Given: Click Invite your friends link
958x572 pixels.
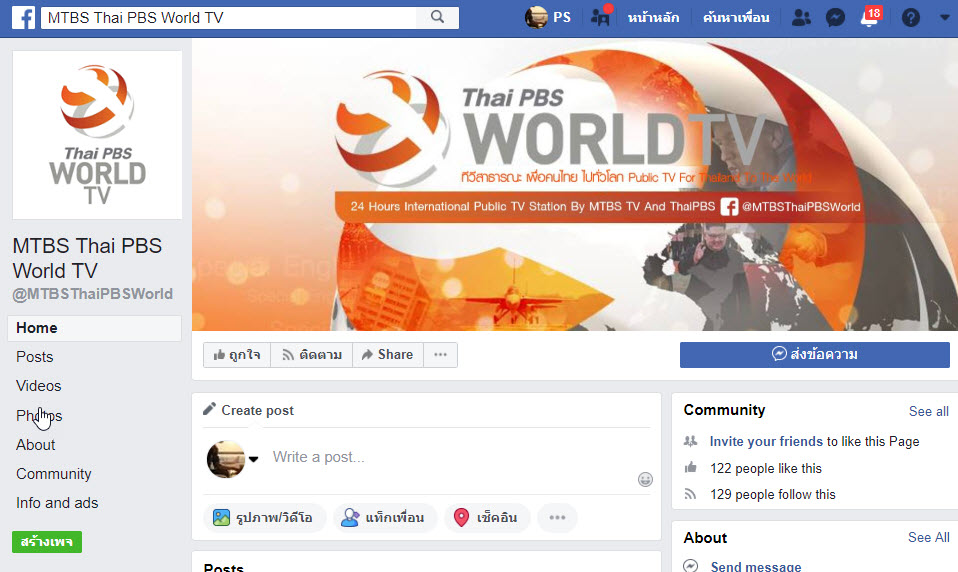Looking at the screenshot, I should [x=766, y=441].
